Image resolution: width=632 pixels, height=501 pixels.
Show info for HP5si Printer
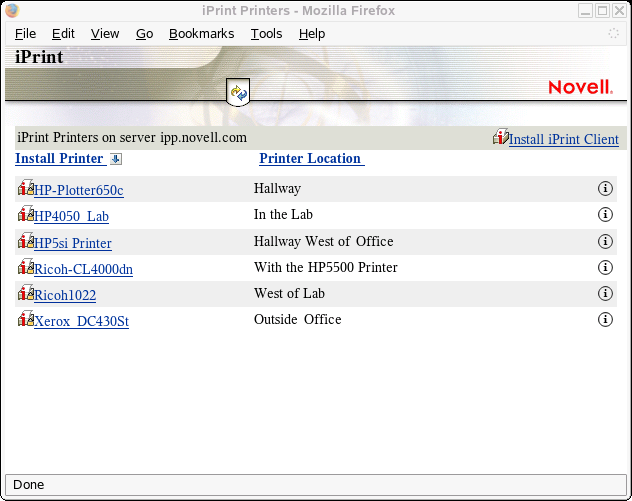pyautogui.click(x=605, y=241)
